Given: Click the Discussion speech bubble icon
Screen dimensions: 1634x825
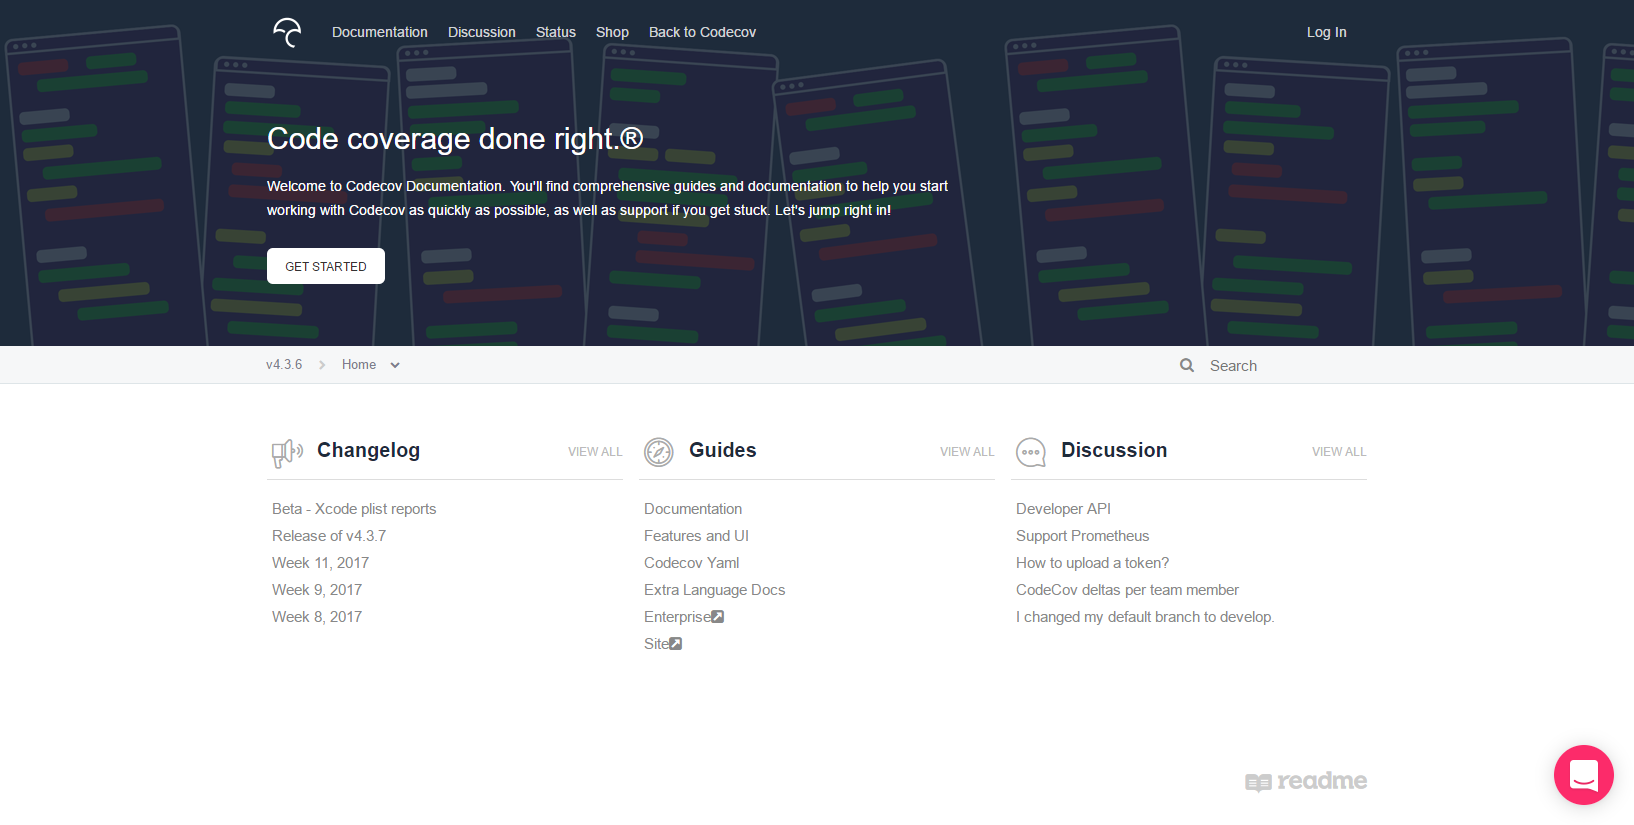Looking at the screenshot, I should coord(1031,452).
